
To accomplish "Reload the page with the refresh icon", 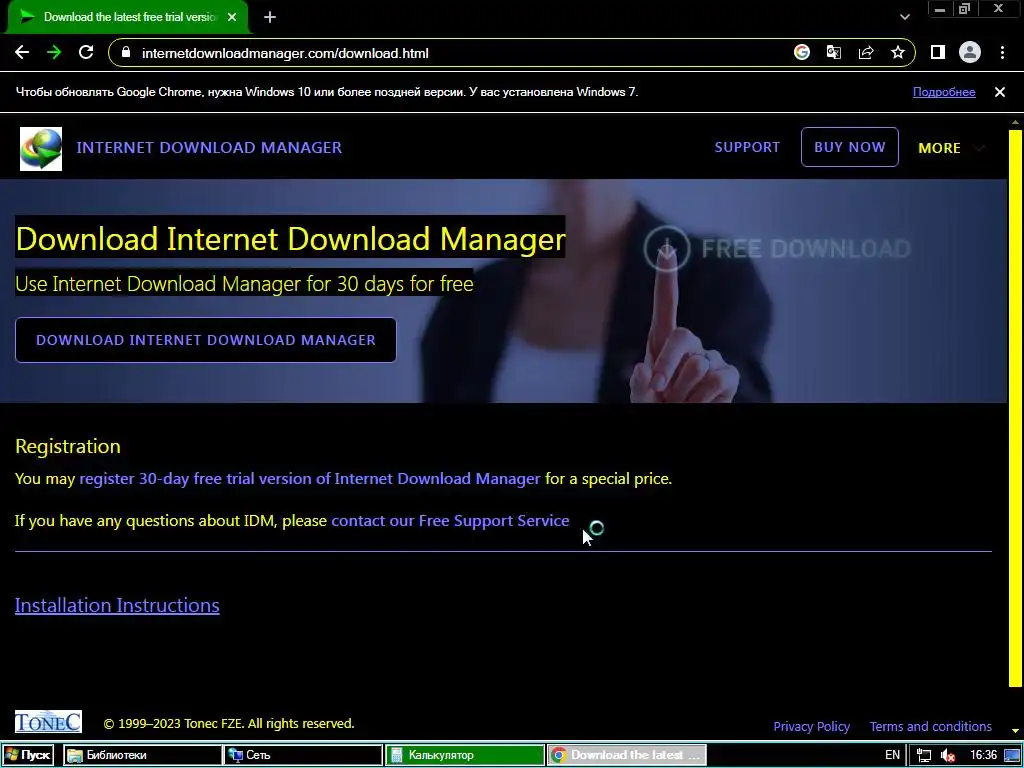I will pyautogui.click(x=86, y=53).
